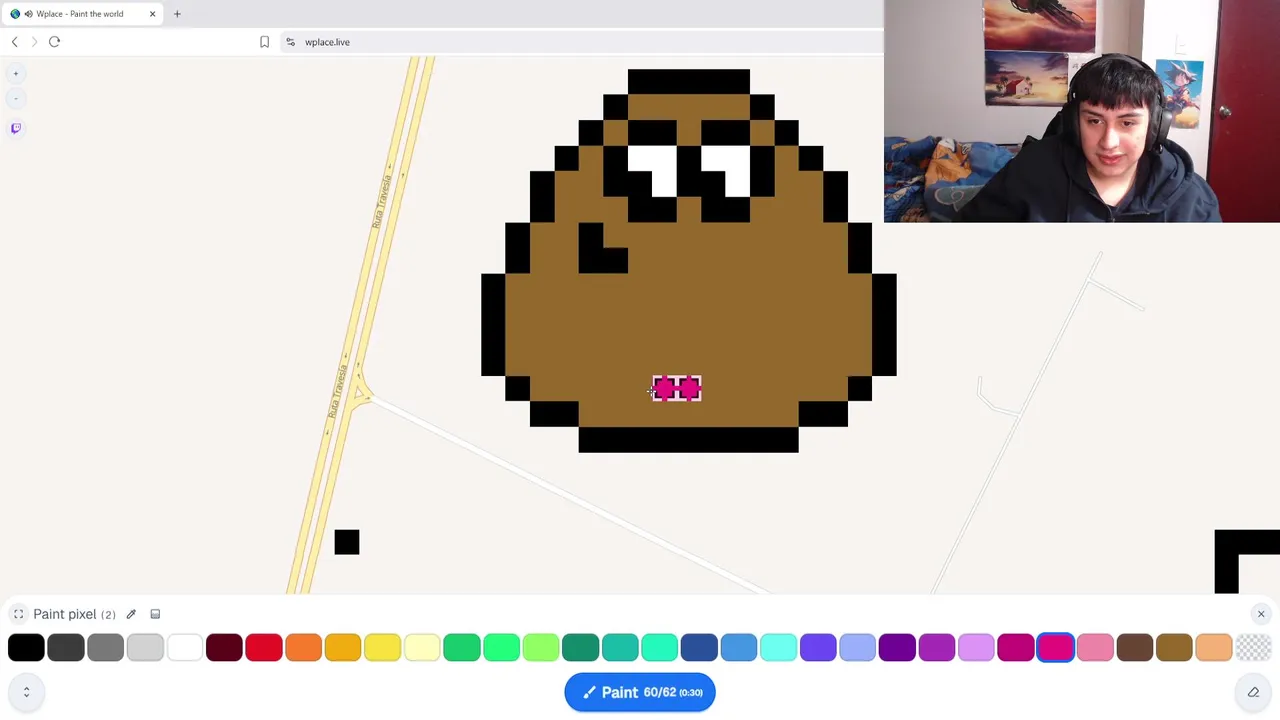Open a new browser tab
The image size is (1280, 720).
click(177, 14)
